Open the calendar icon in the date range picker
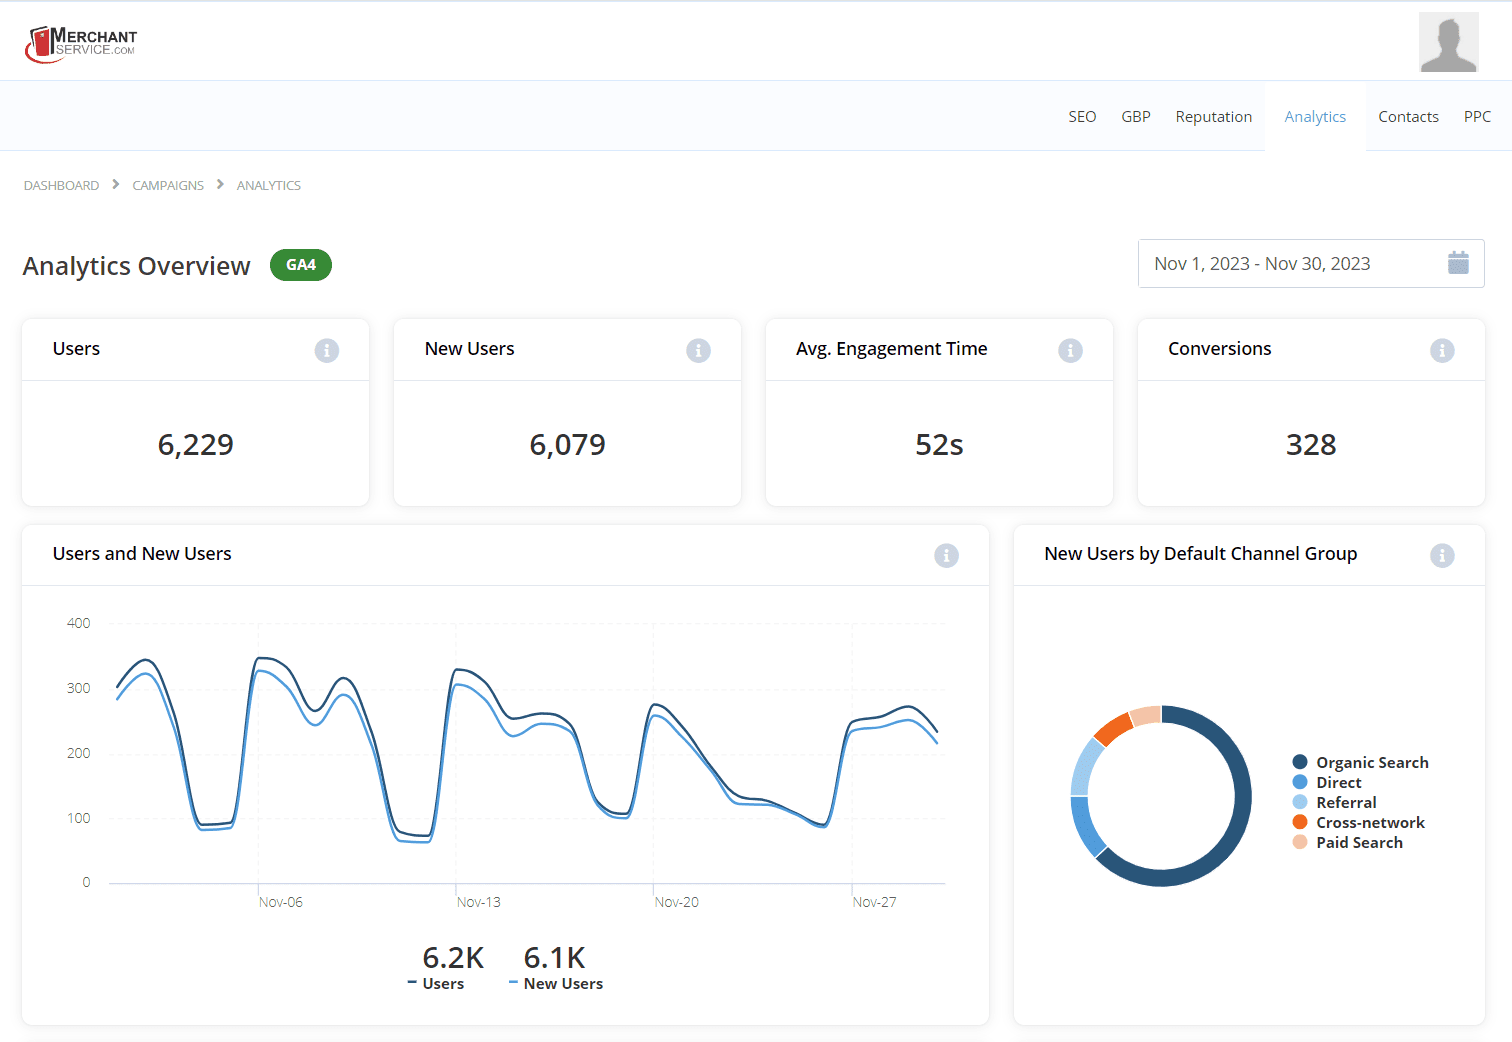This screenshot has width=1512, height=1042. click(1458, 263)
